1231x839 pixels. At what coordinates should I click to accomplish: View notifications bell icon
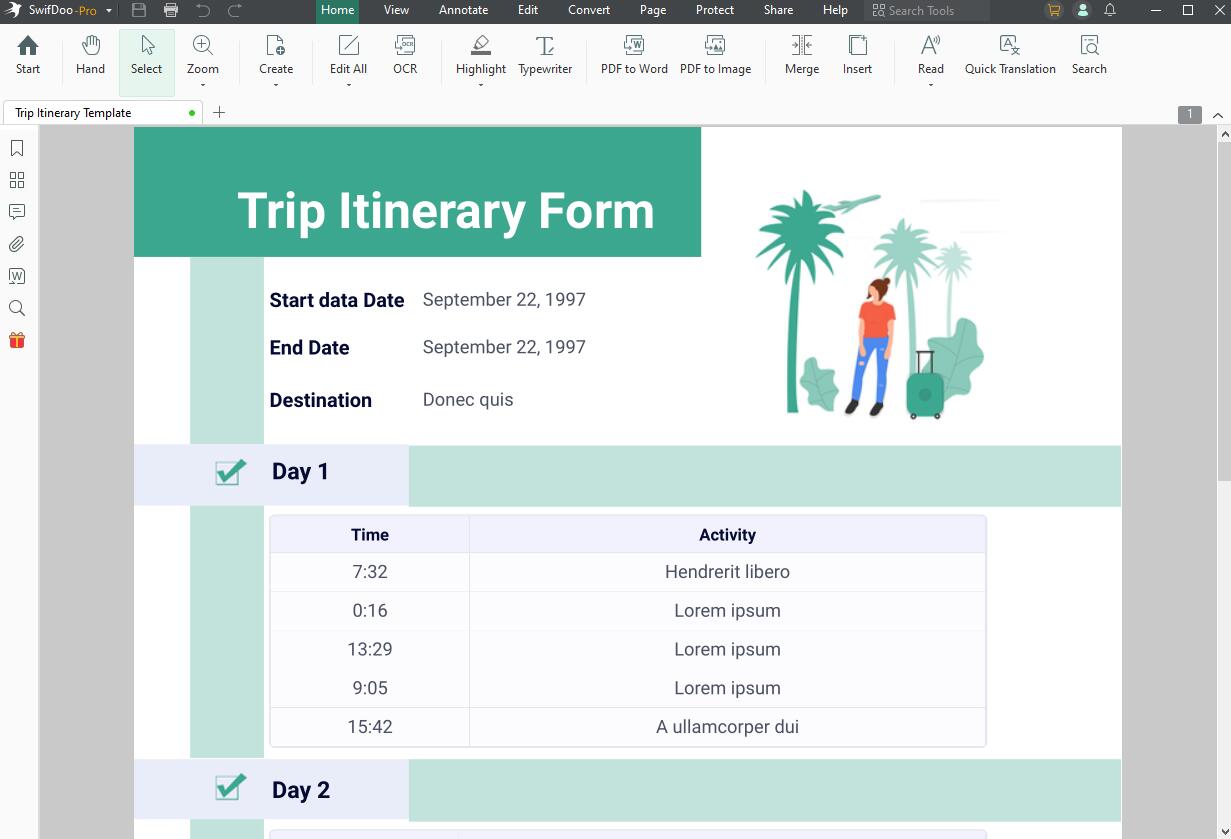pos(1110,10)
